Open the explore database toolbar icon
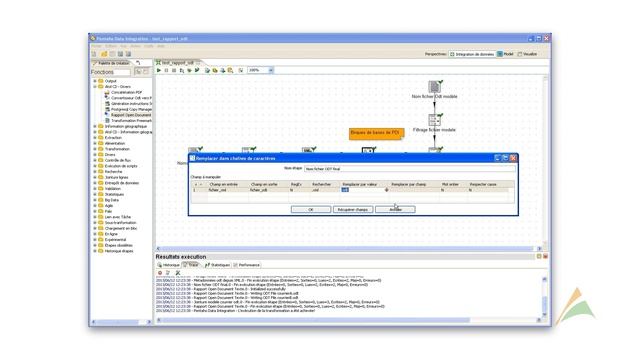Image resolution: width=640 pixels, height=360 pixels. click(231, 70)
